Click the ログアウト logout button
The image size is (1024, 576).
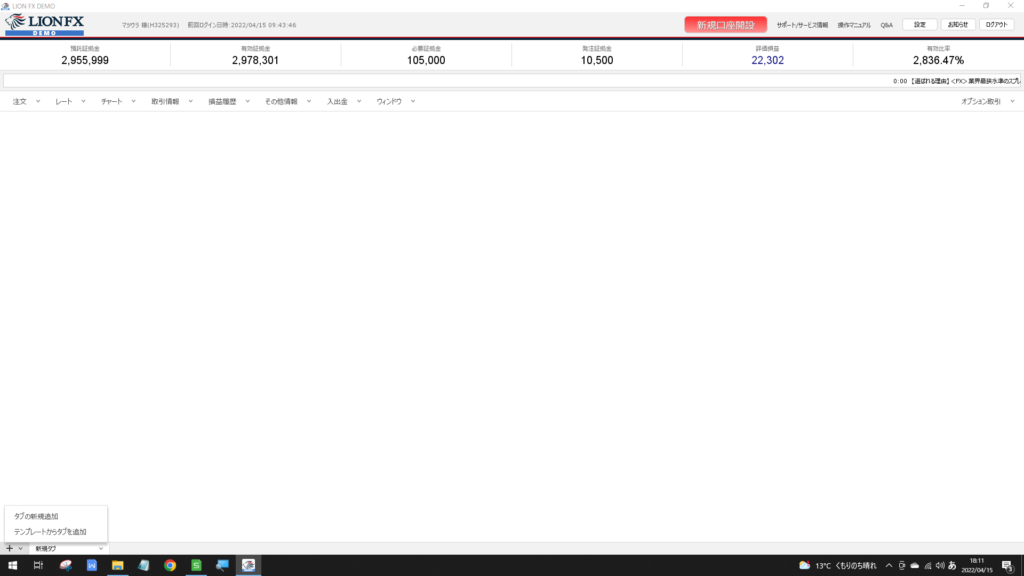pos(997,25)
